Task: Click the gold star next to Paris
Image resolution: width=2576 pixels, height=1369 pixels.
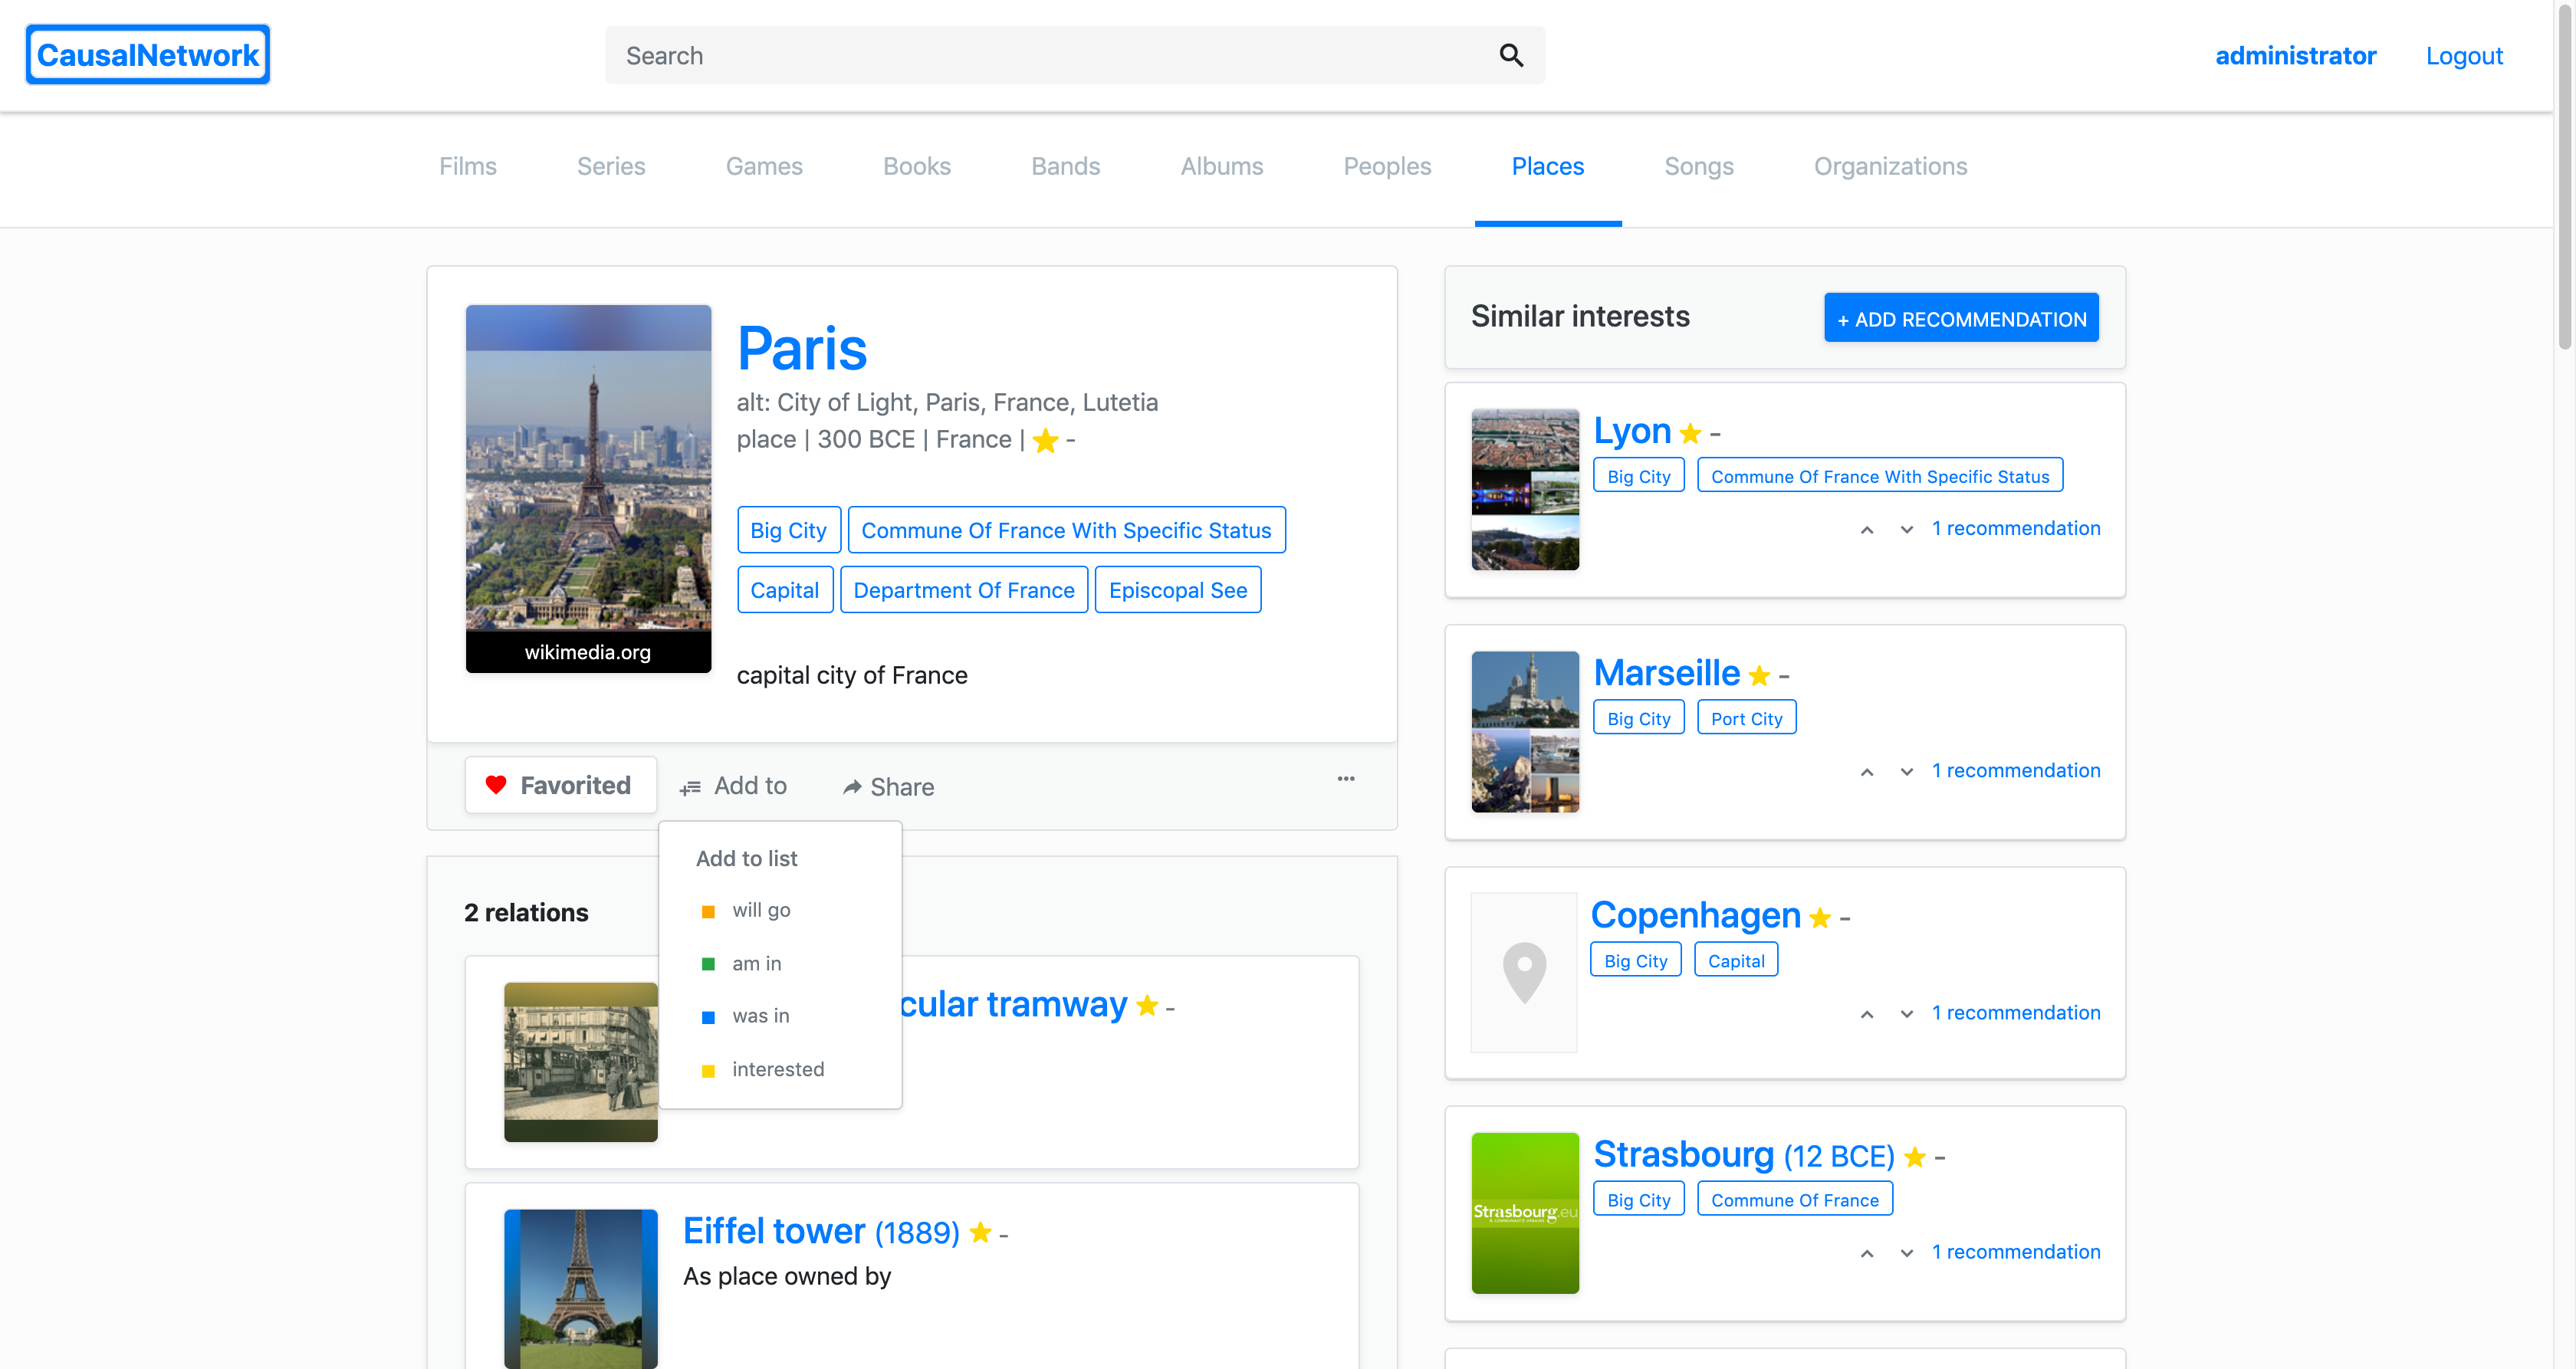Action: point(1045,441)
